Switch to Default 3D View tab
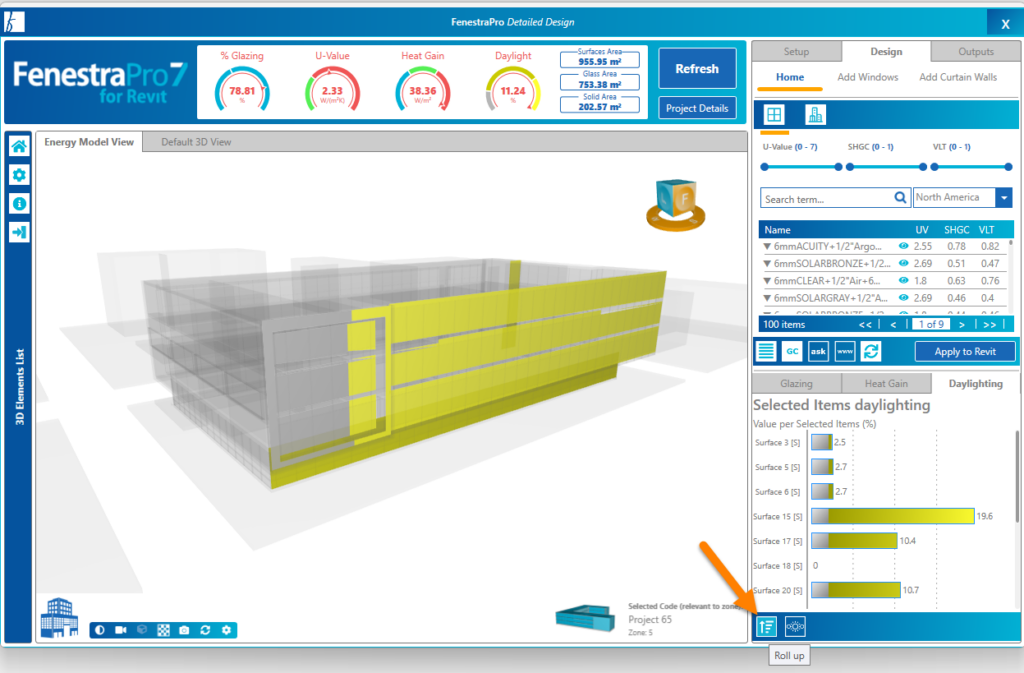 coord(196,142)
